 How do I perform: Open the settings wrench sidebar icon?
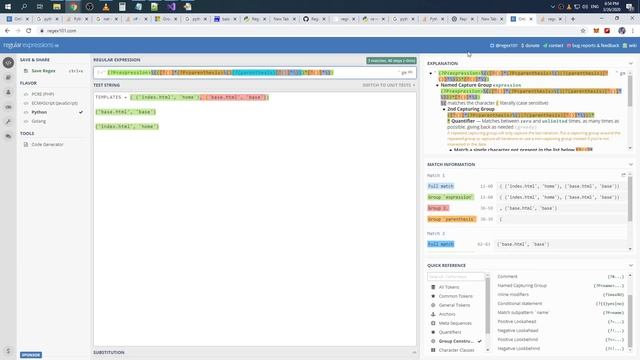pos(8,122)
